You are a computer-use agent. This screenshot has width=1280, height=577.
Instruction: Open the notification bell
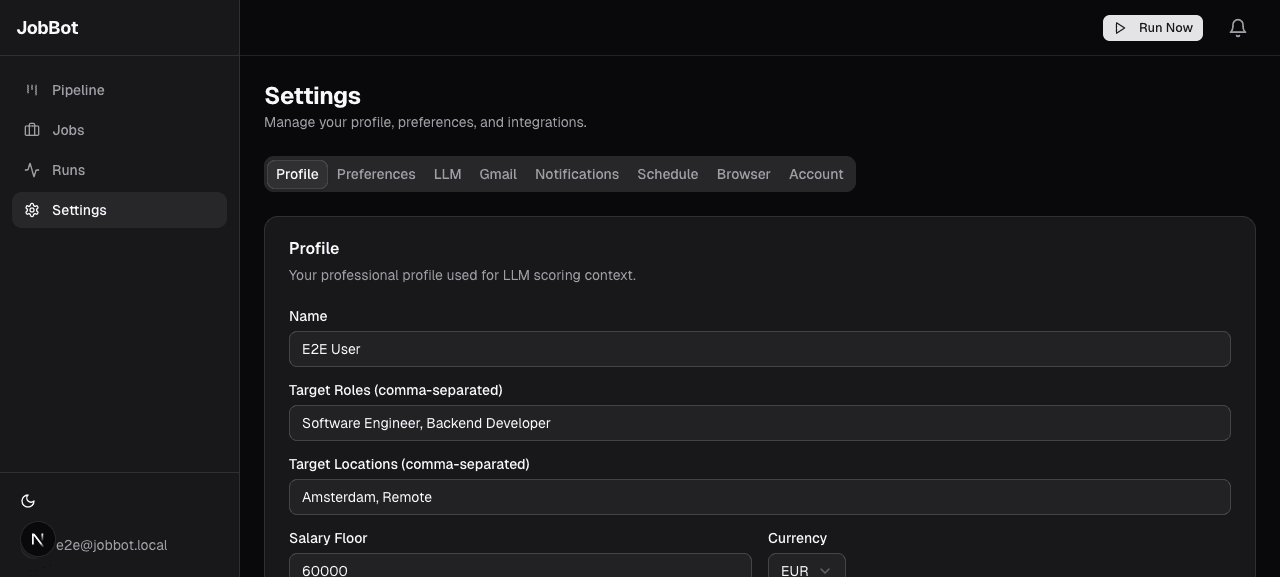1237,27
